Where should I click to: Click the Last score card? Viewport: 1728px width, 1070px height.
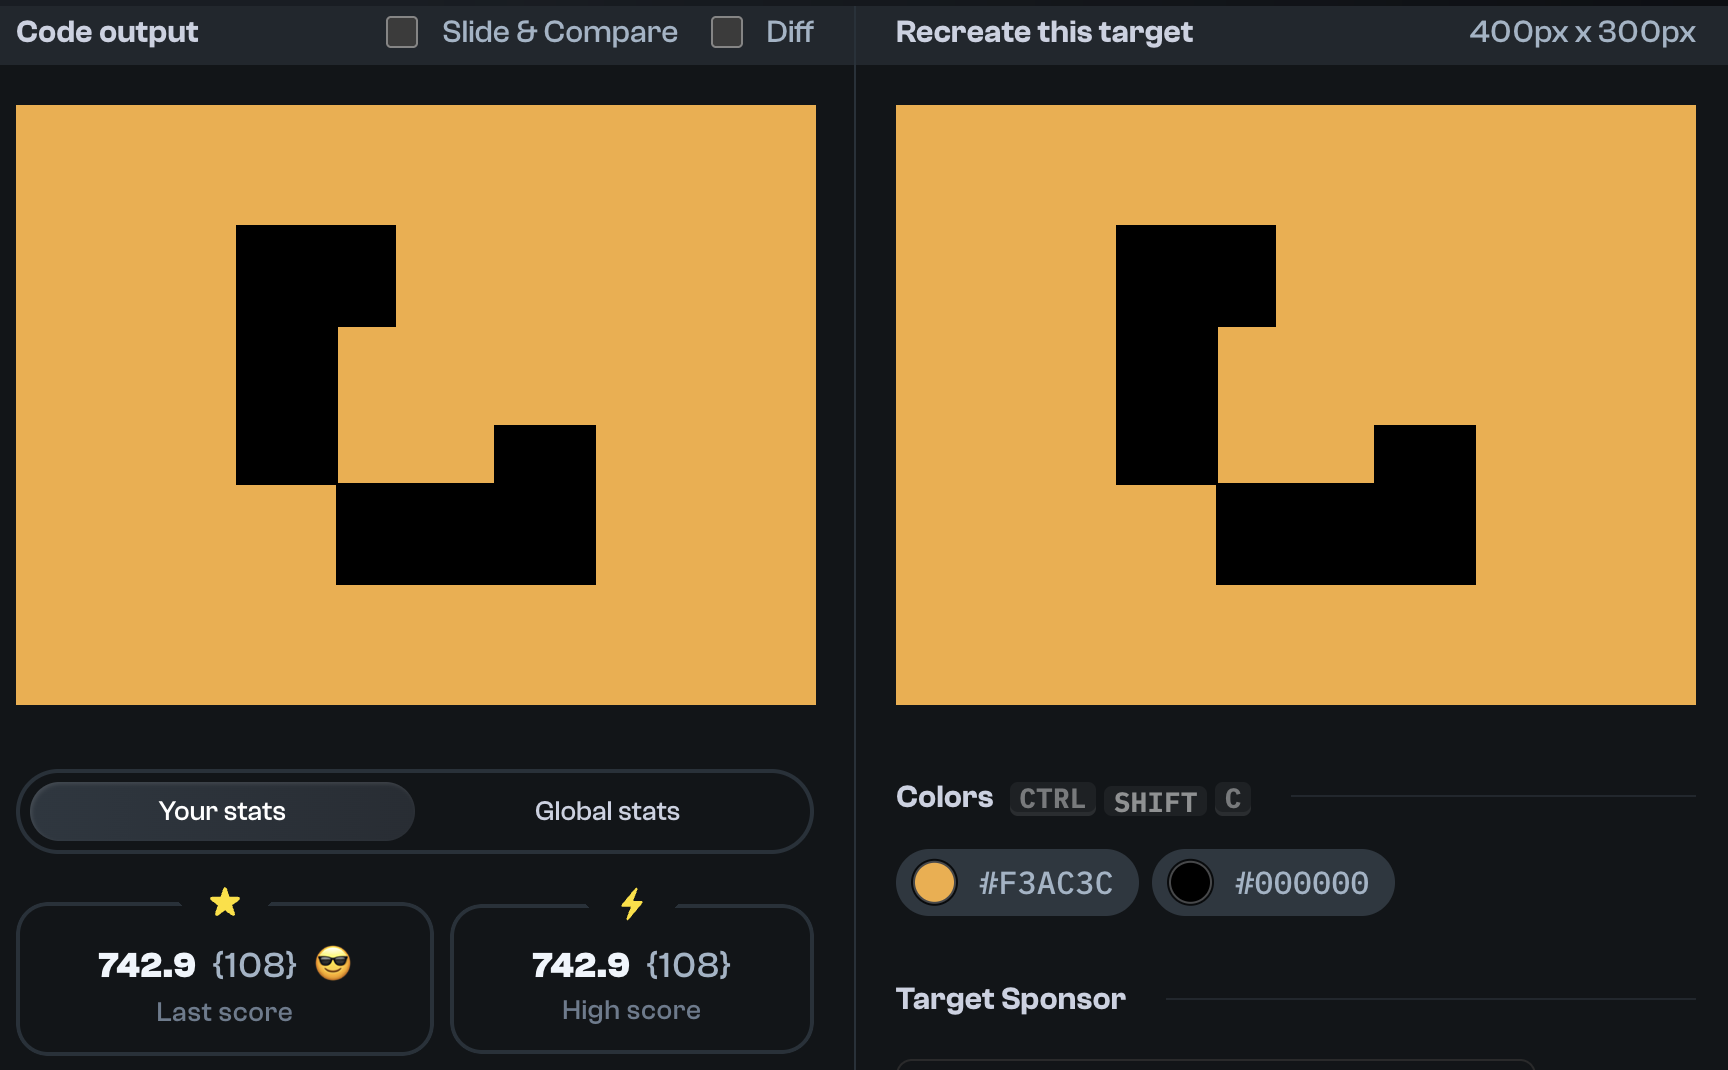225,978
